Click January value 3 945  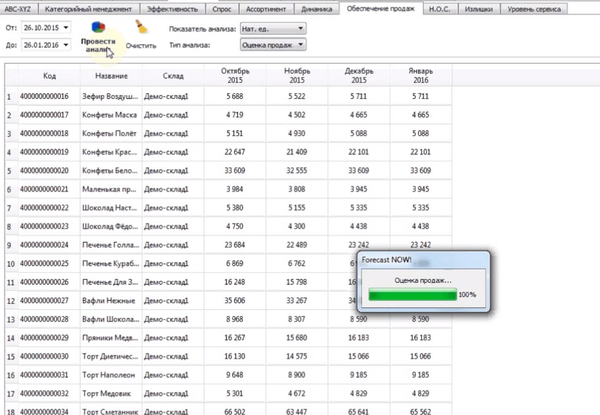(421, 189)
